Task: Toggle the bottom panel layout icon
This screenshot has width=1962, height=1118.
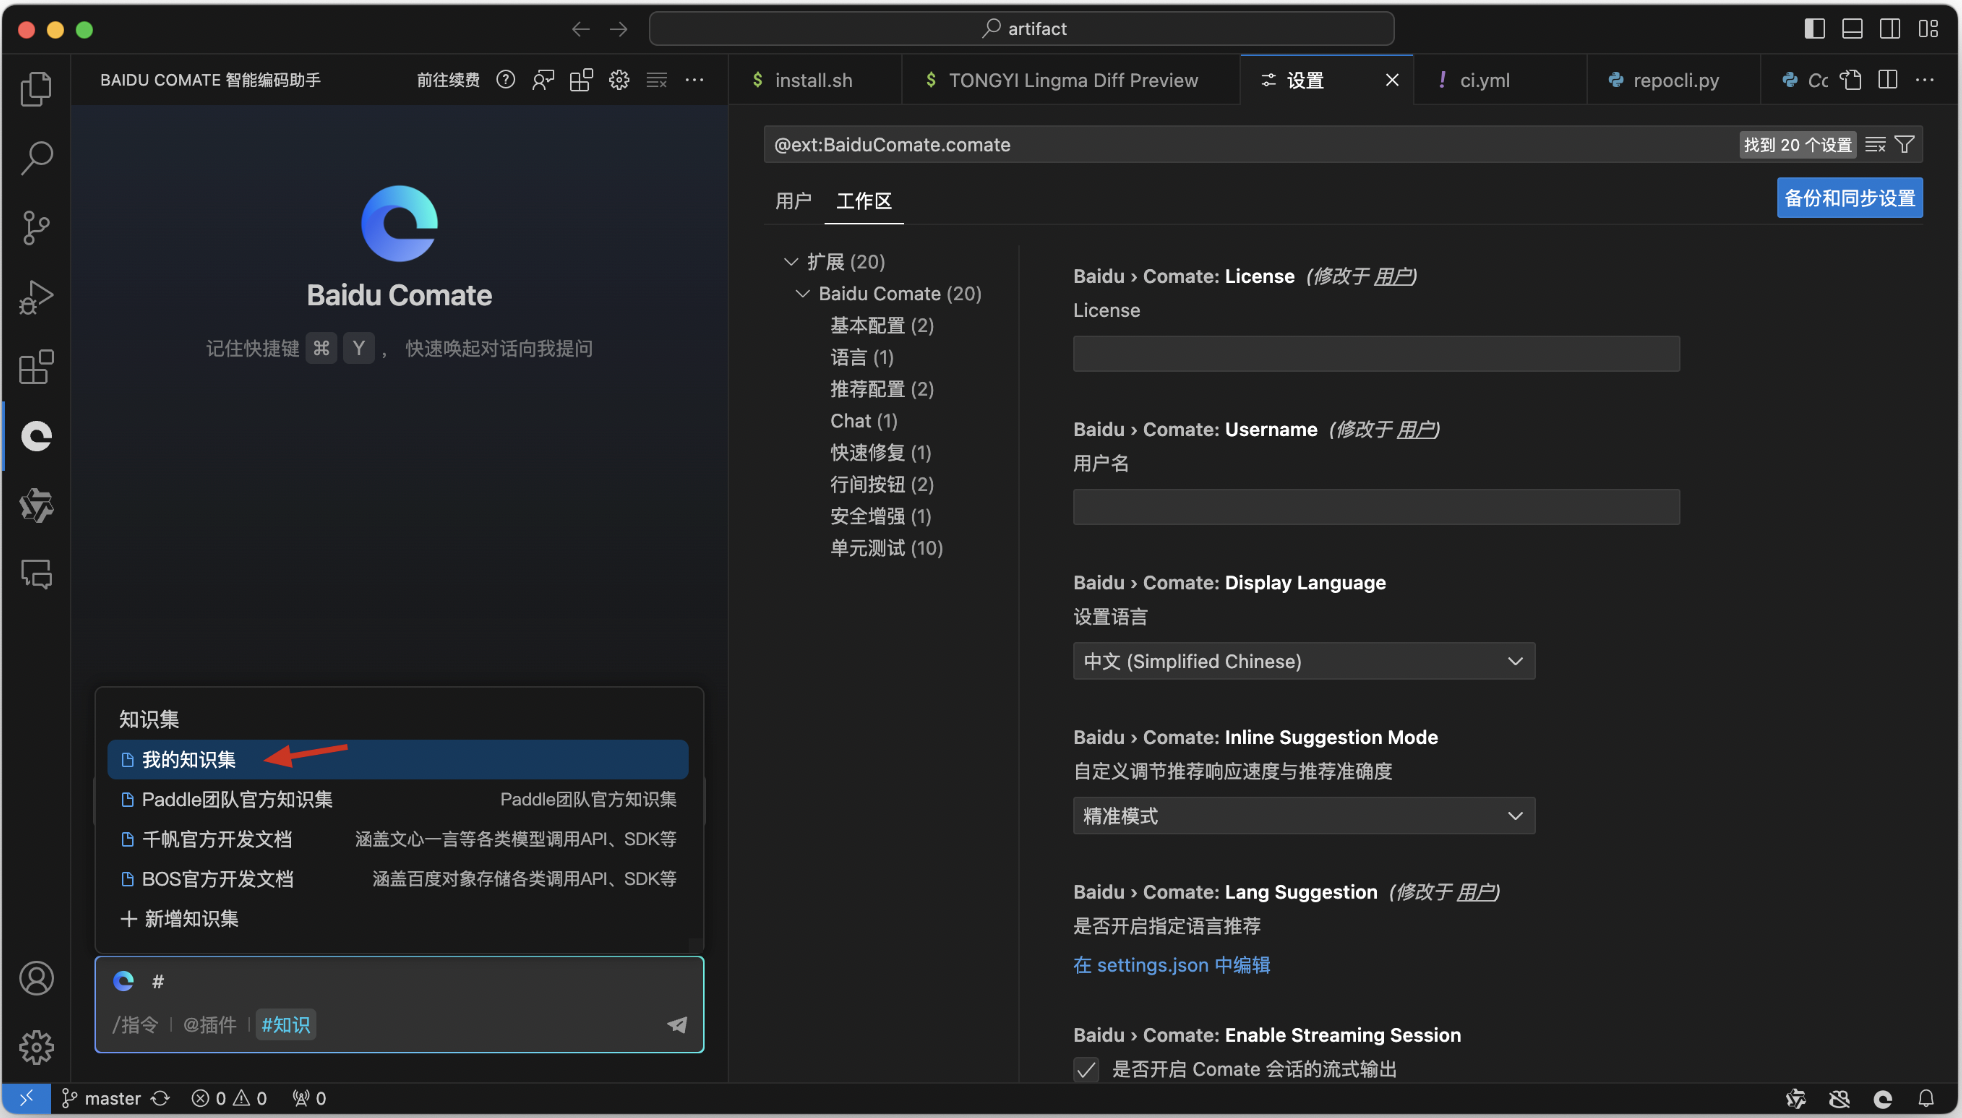Action: (1852, 29)
